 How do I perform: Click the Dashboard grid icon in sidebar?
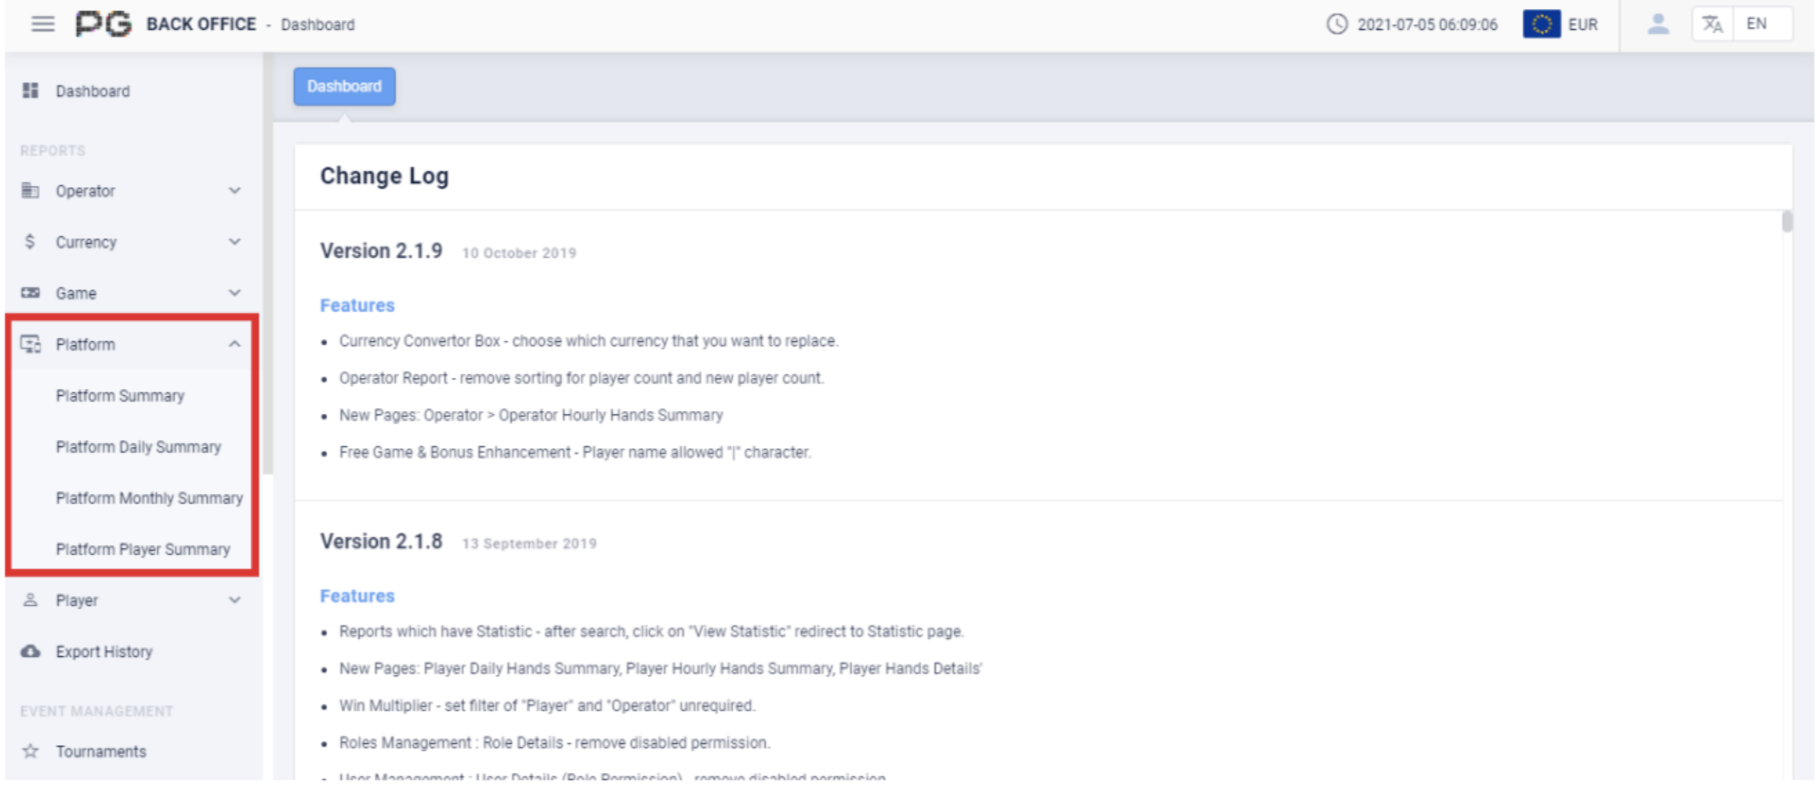tap(31, 91)
